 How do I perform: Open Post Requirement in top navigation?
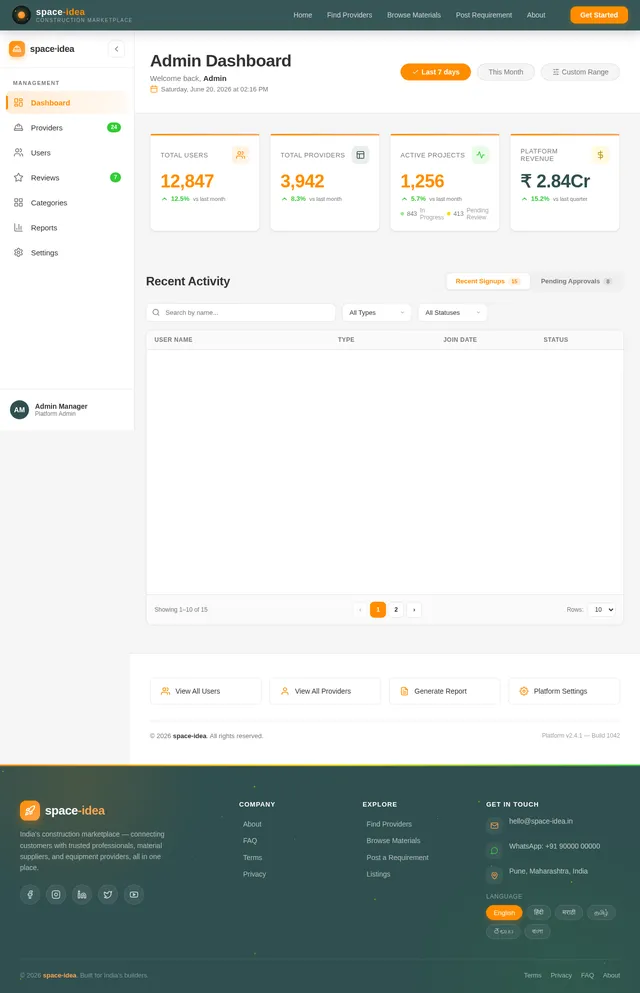[484, 15]
